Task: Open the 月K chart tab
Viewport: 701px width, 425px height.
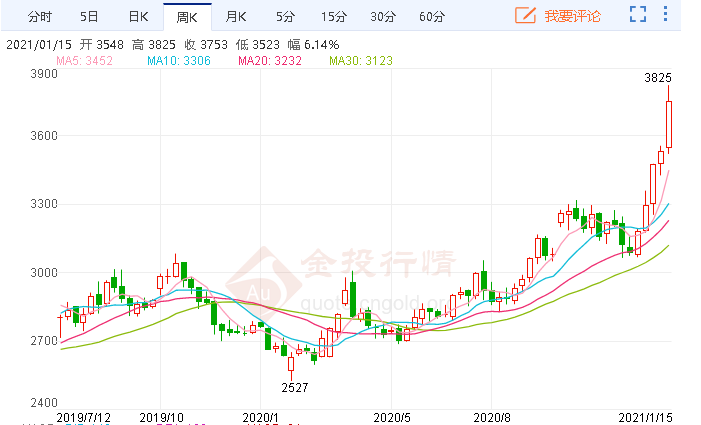Action: pyautogui.click(x=236, y=16)
